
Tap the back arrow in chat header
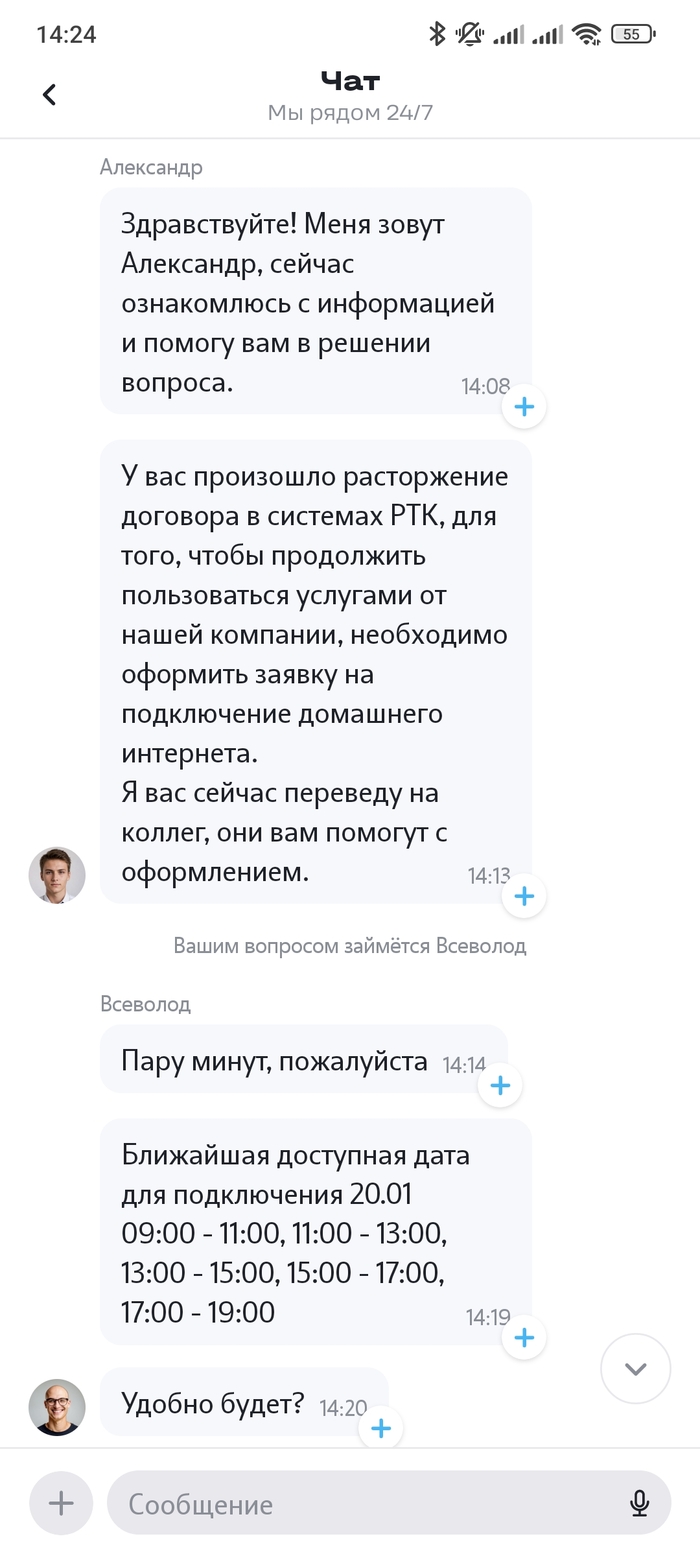(49, 95)
